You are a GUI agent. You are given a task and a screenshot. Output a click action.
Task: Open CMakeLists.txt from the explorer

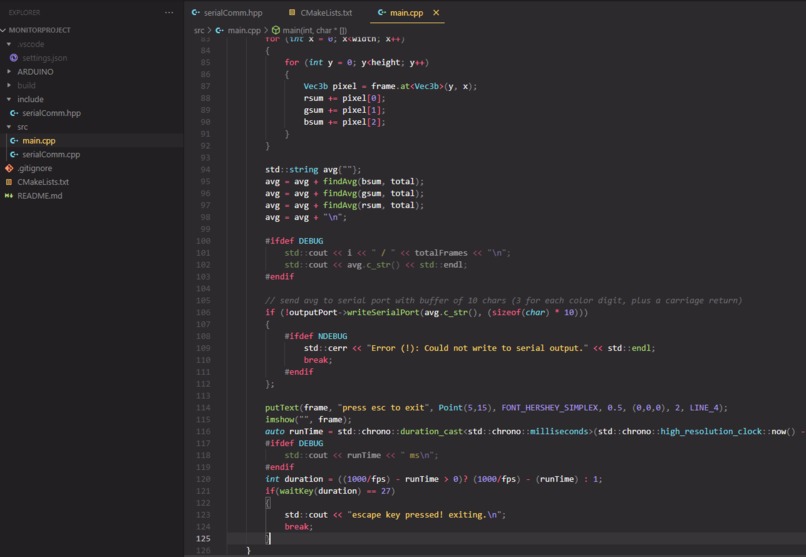pos(43,182)
